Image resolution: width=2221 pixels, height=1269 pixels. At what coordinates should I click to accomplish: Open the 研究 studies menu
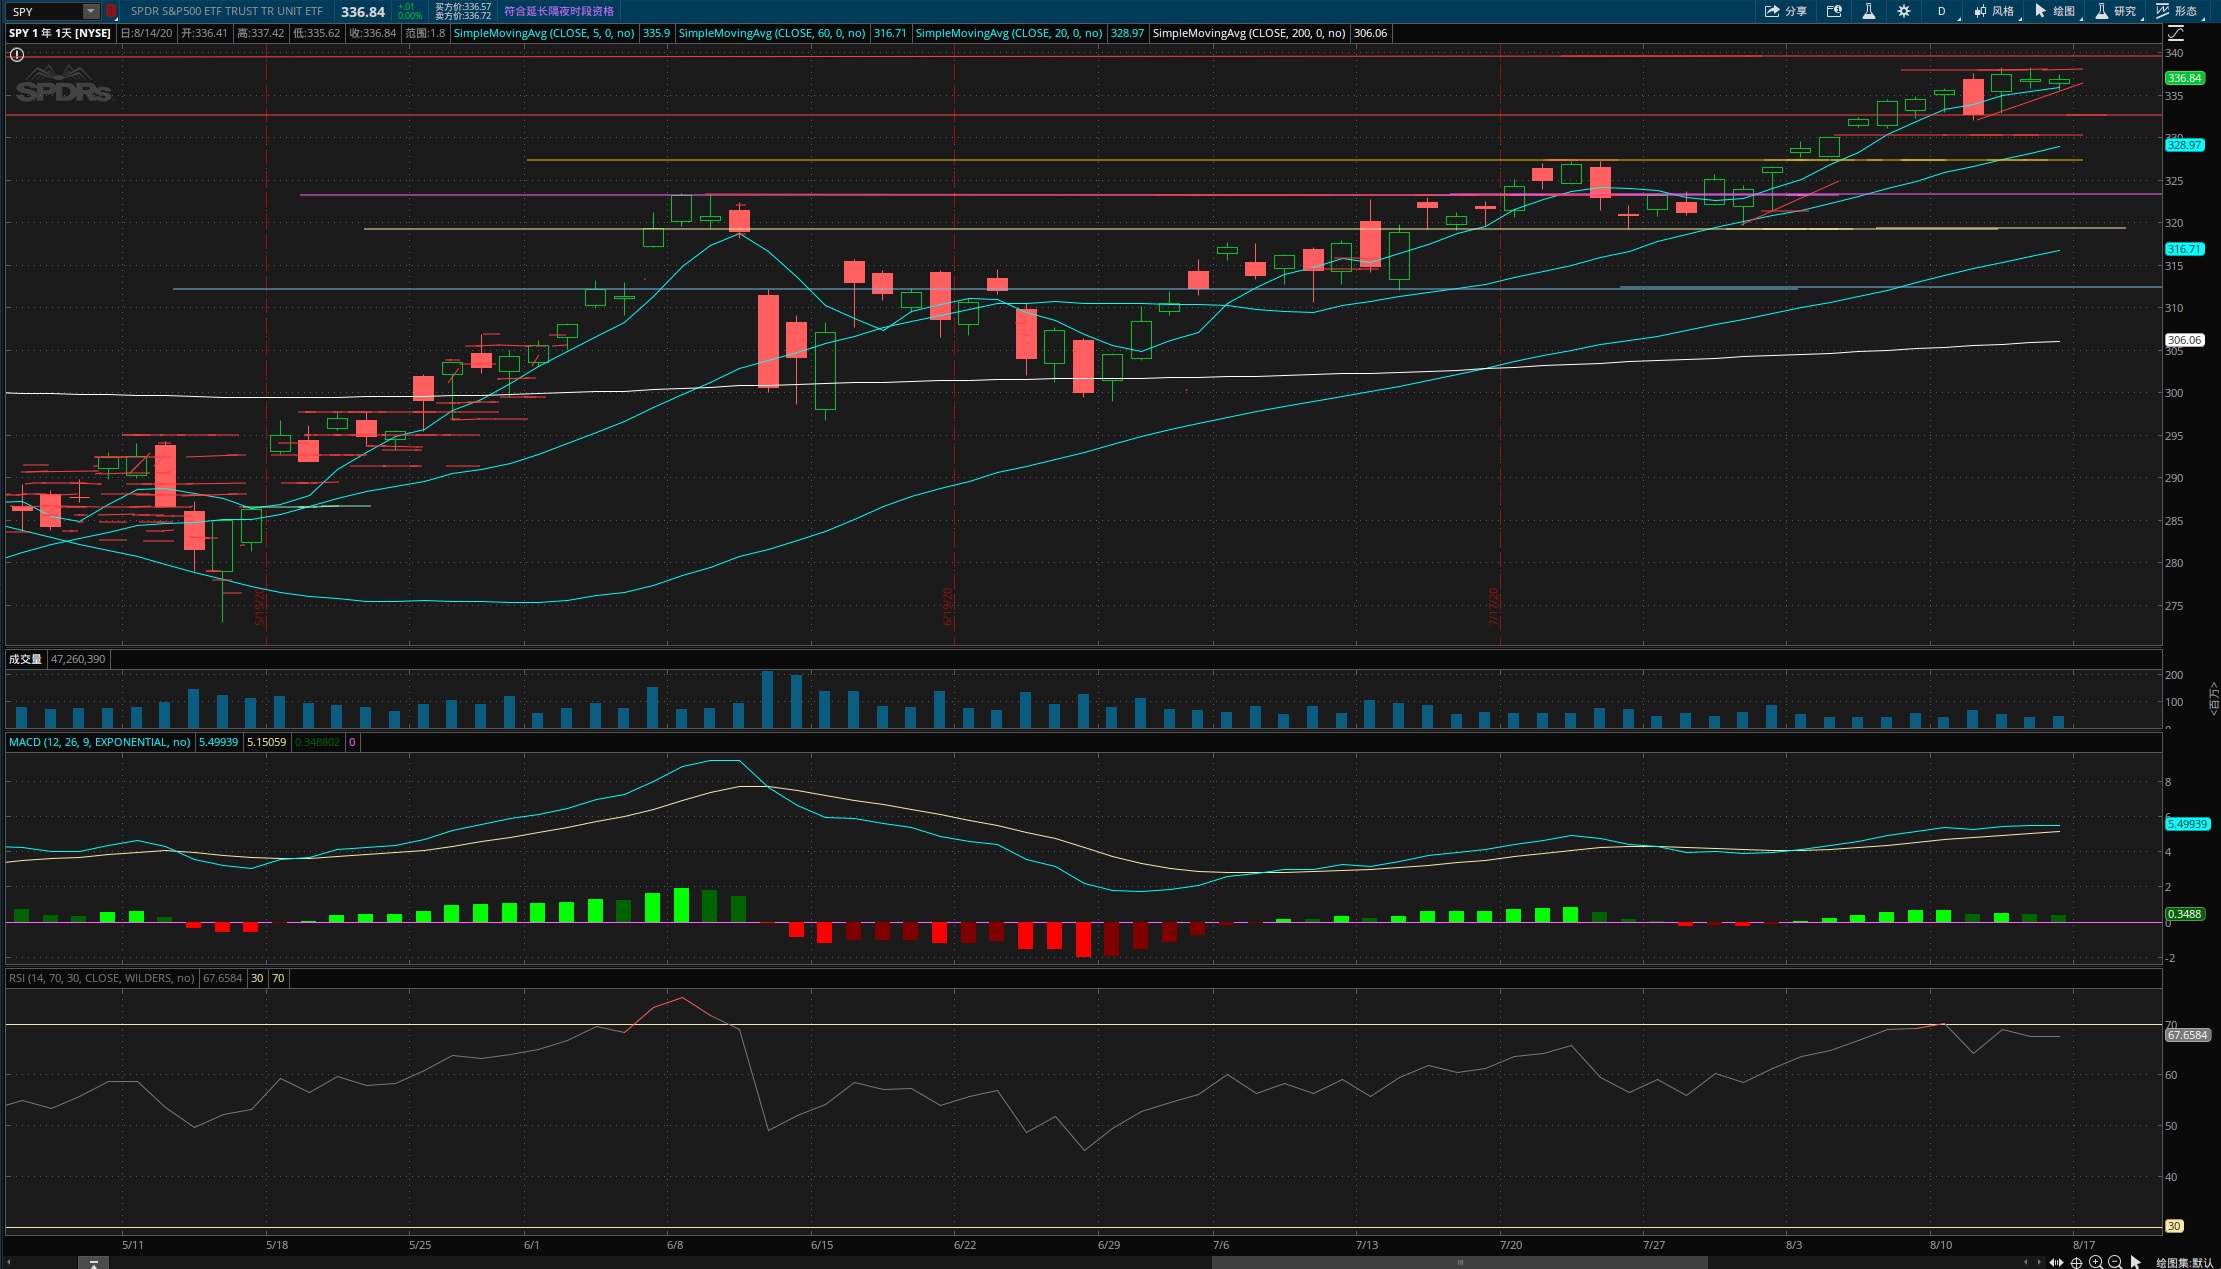pyautogui.click(x=2117, y=11)
